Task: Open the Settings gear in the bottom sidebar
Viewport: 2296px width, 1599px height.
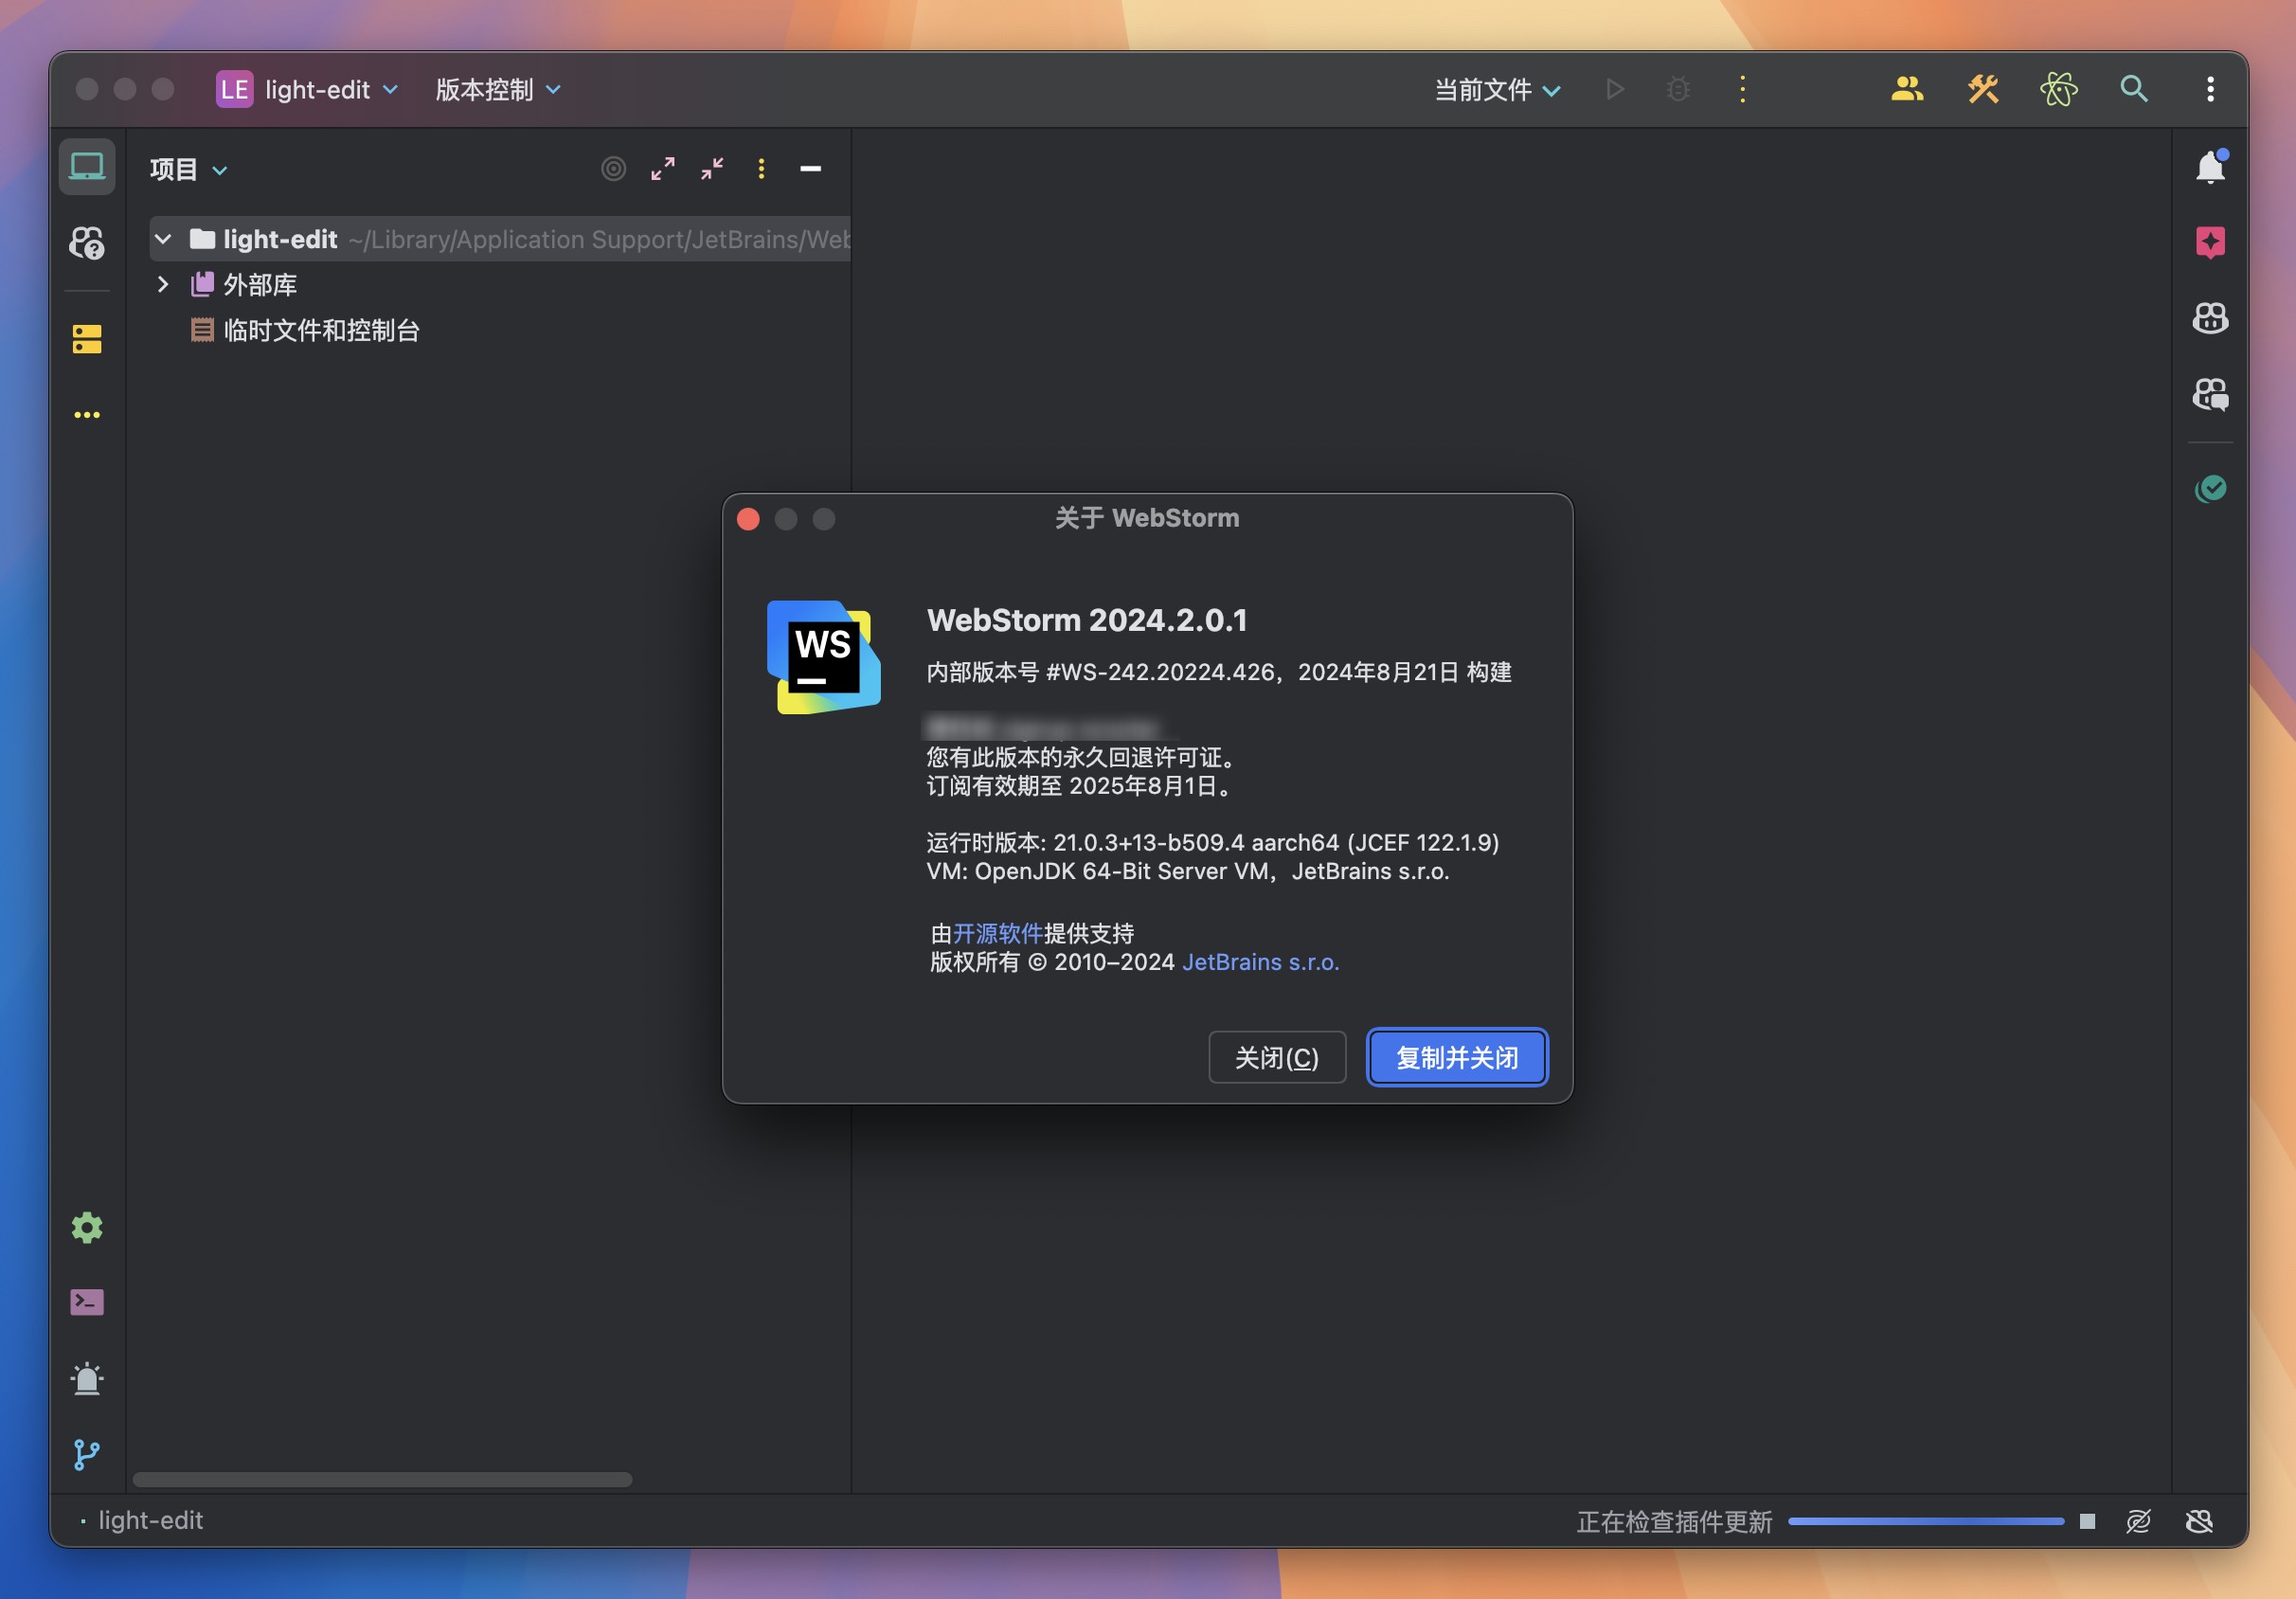Action: click(87, 1228)
